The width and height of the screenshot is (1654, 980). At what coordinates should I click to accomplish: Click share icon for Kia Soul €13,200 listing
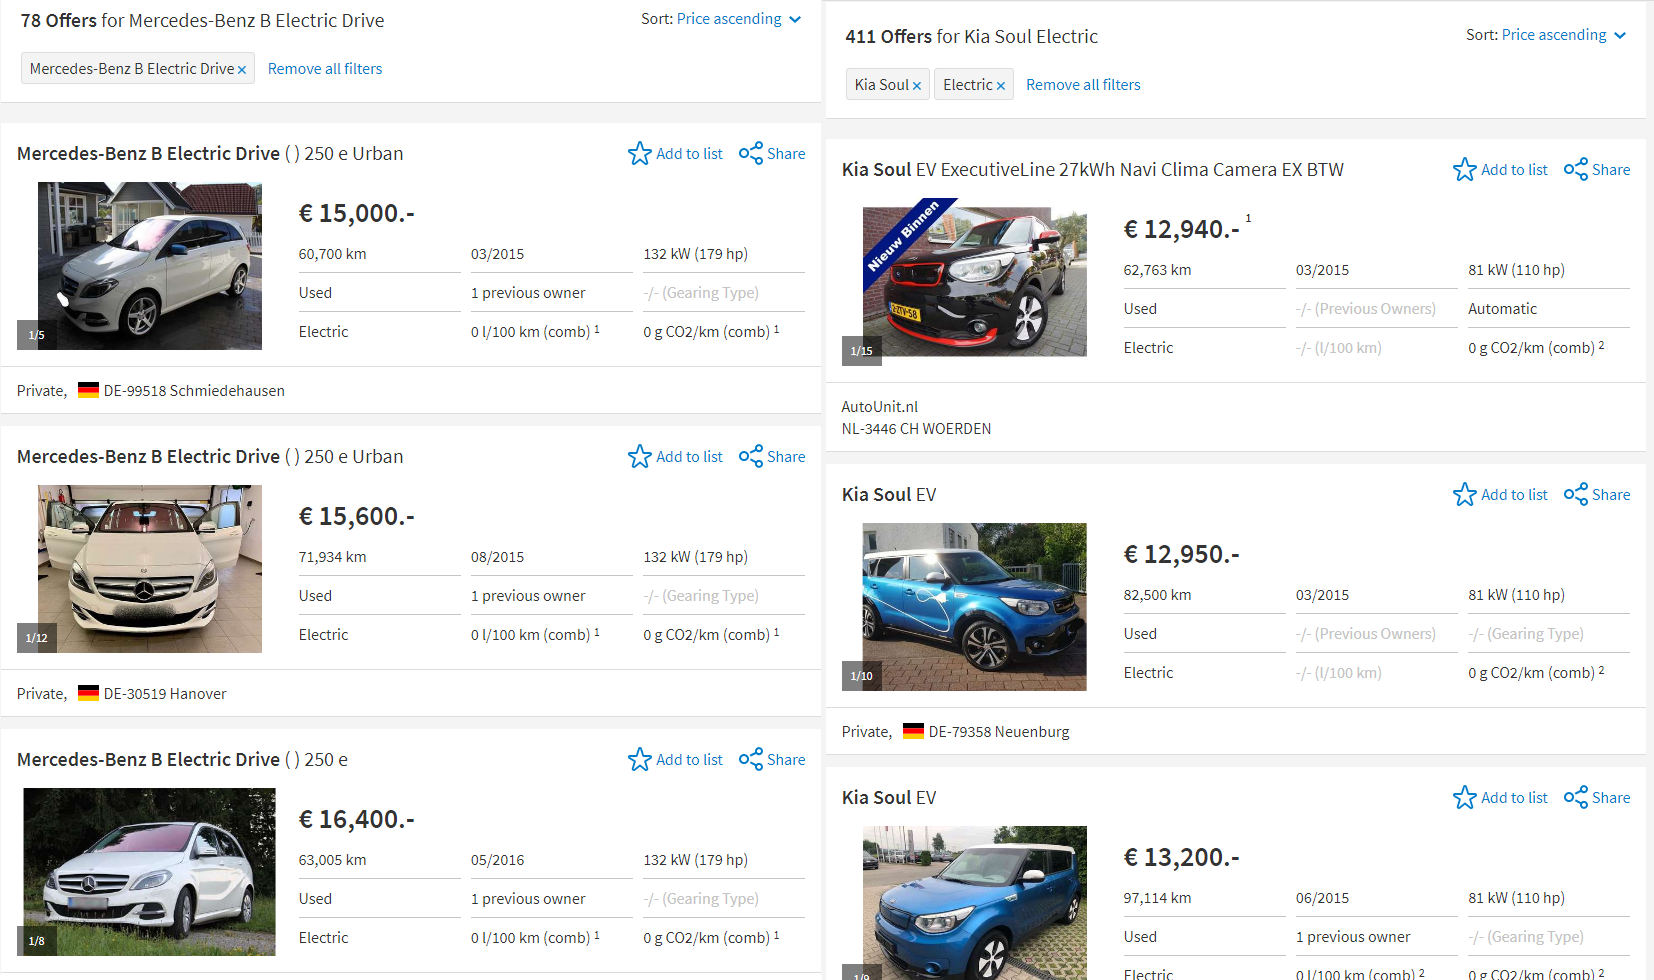1576,797
